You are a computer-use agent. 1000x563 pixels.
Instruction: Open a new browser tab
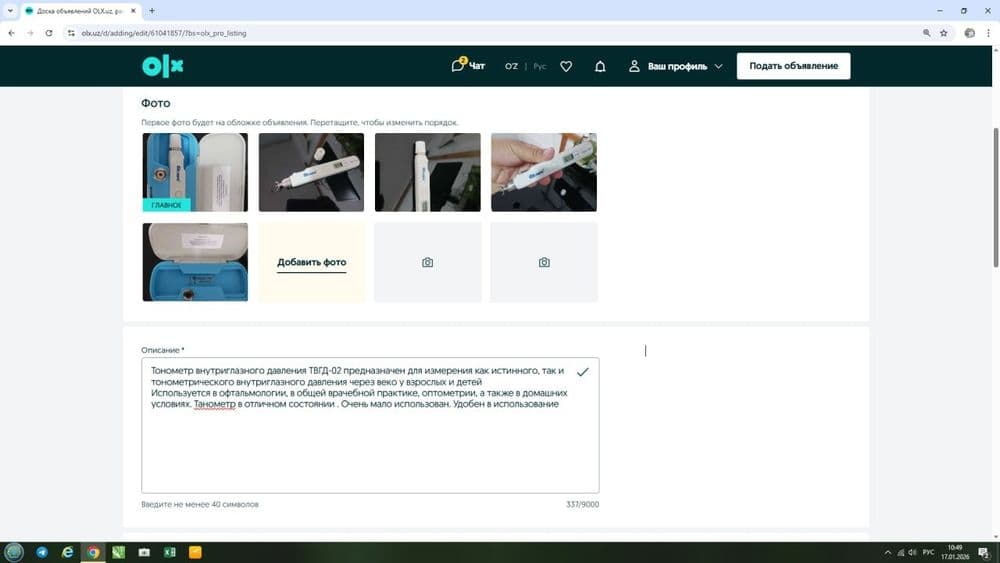click(152, 11)
